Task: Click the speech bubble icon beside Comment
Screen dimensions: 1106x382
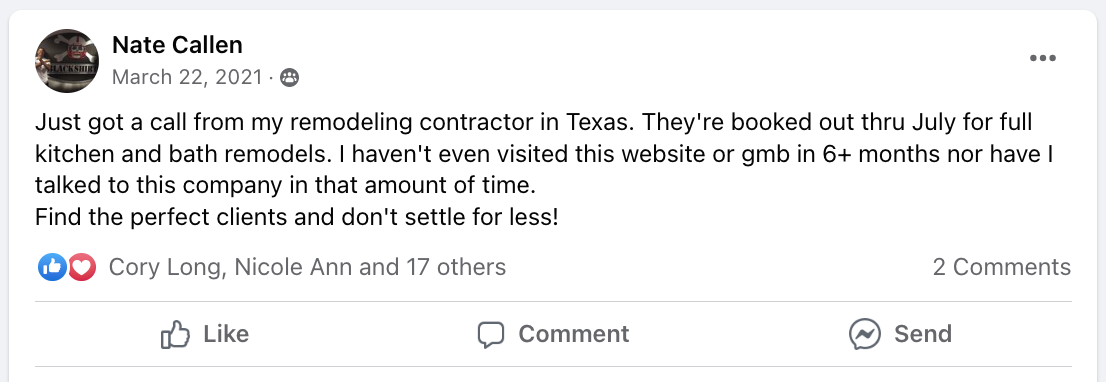Action: [x=491, y=335]
